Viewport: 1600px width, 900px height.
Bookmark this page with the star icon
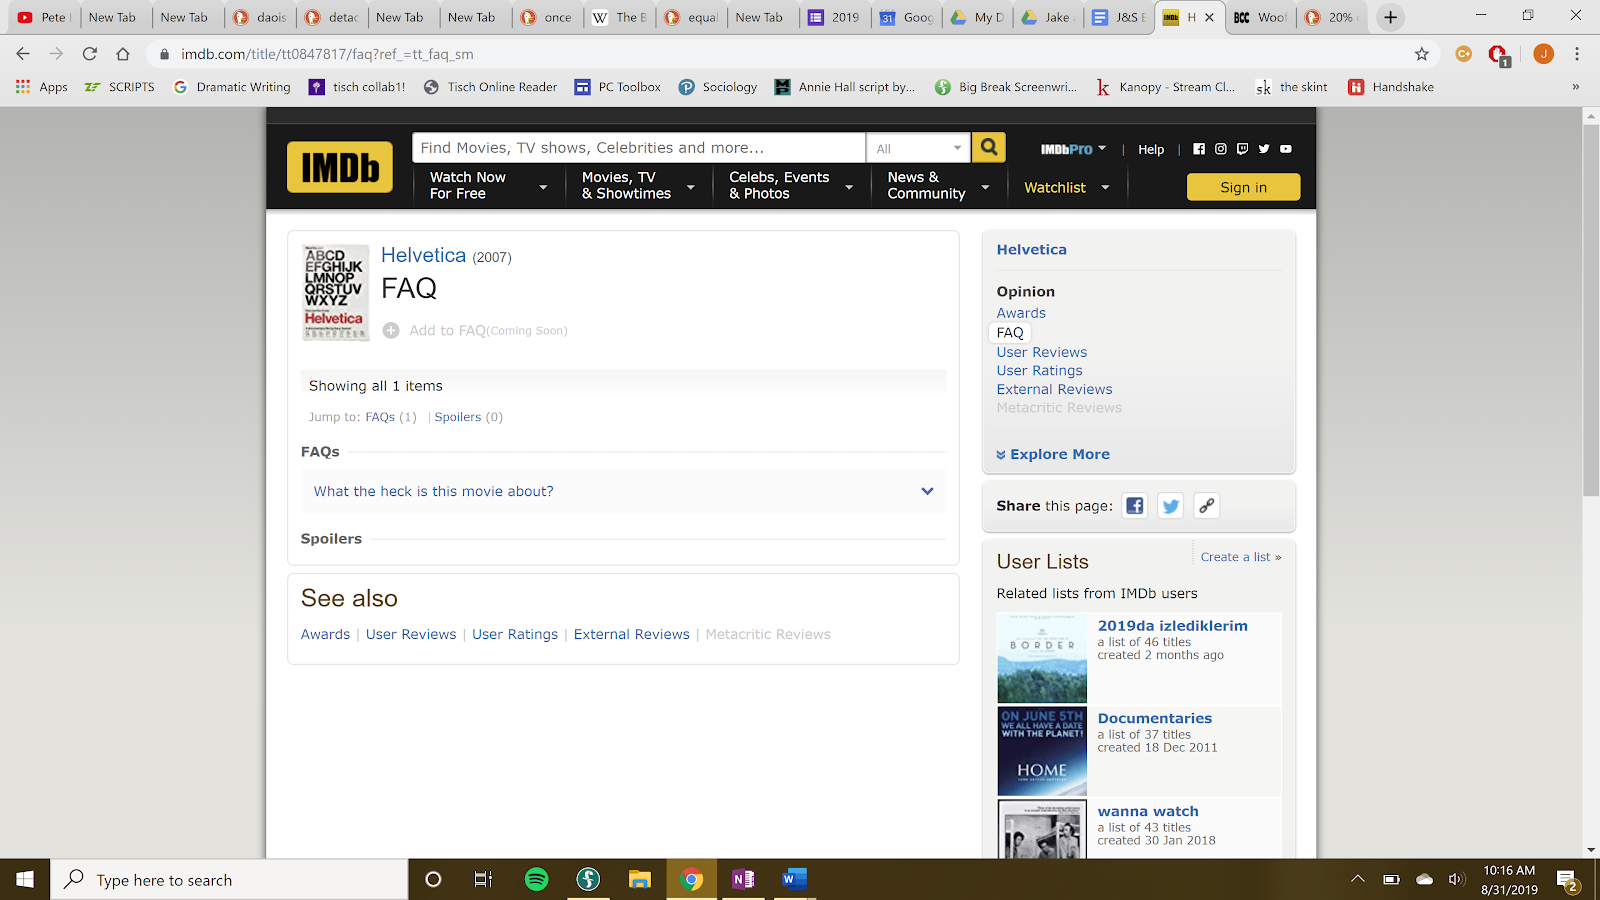1422,54
